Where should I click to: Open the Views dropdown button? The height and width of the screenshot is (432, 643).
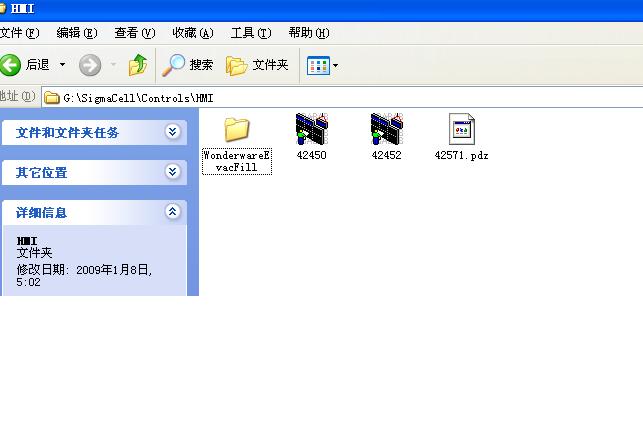point(323,65)
